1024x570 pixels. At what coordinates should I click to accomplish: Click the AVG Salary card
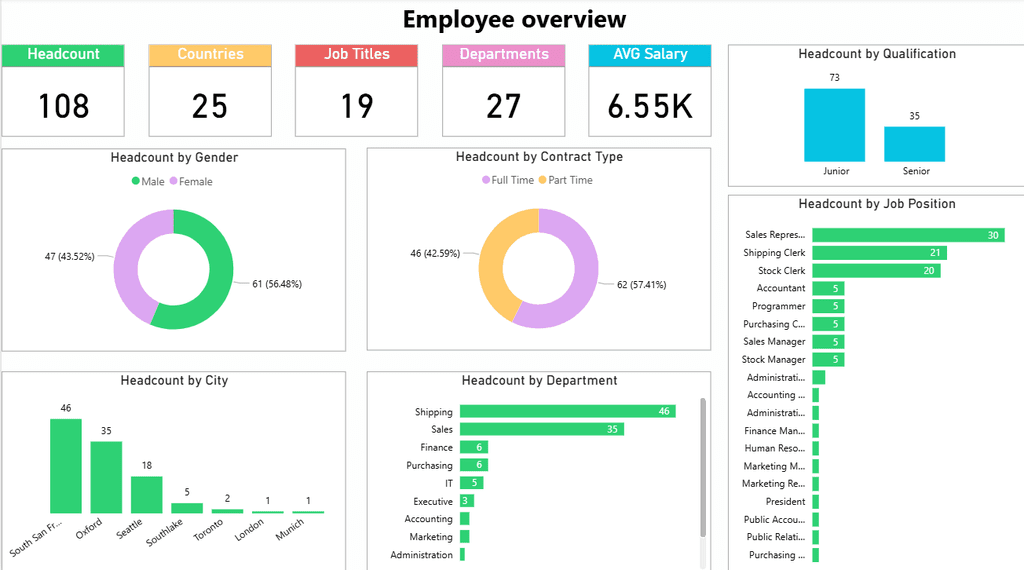(x=650, y=91)
